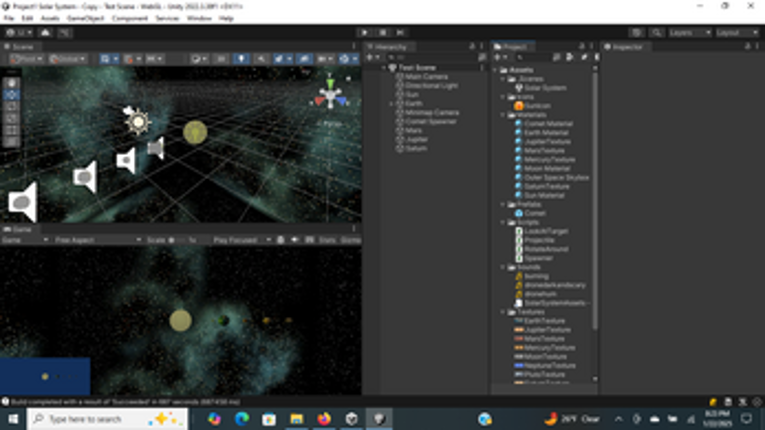The width and height of the screenshot is (765, 430).
Task: Click the Play button
Action: (364, 33)
